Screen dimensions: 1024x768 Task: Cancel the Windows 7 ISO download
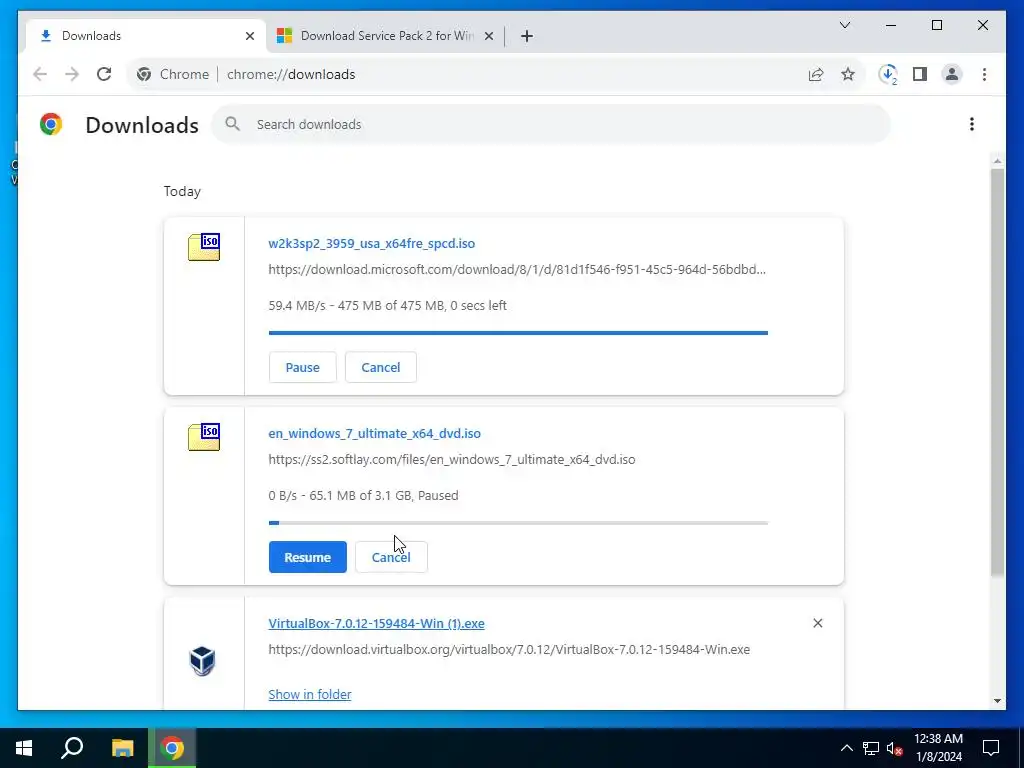point(391,557)
